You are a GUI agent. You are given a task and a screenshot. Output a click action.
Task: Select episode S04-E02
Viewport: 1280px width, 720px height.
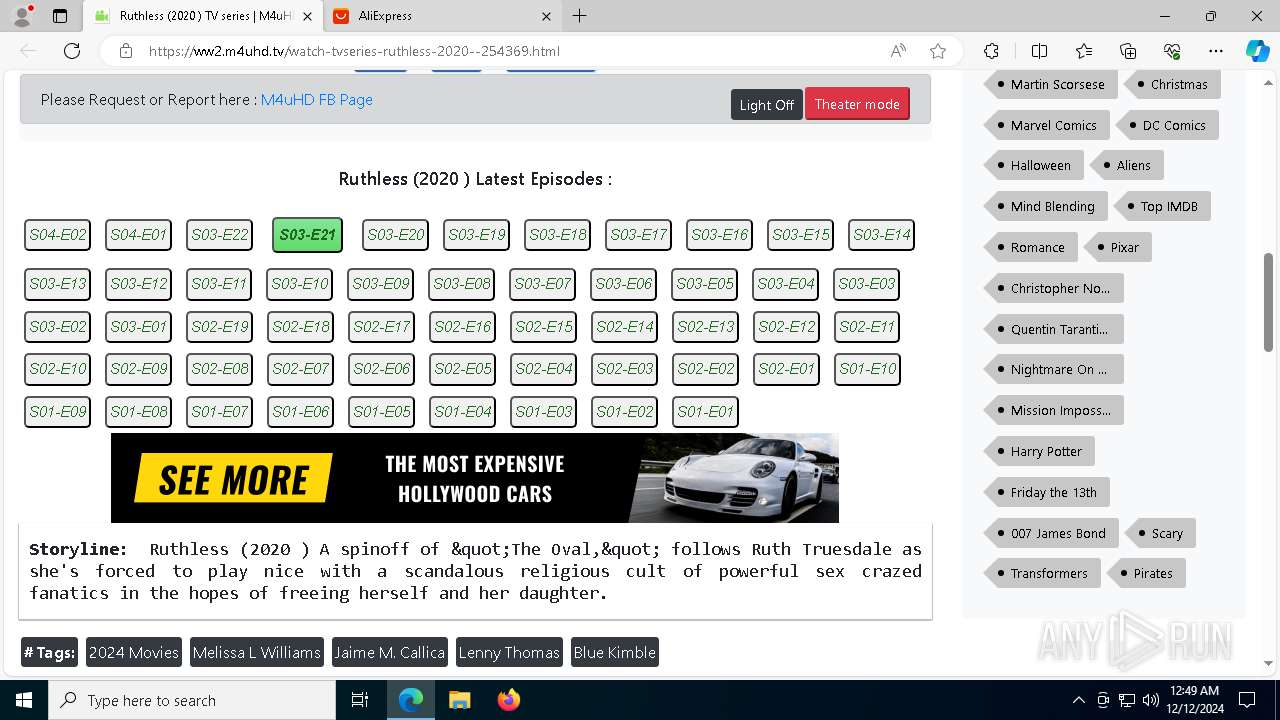point(58,235)
